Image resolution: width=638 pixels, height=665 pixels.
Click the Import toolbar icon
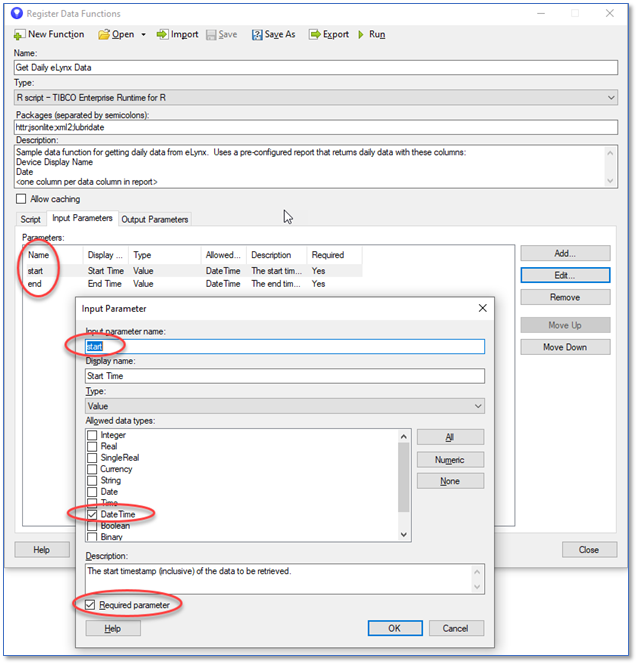point(162,34)
